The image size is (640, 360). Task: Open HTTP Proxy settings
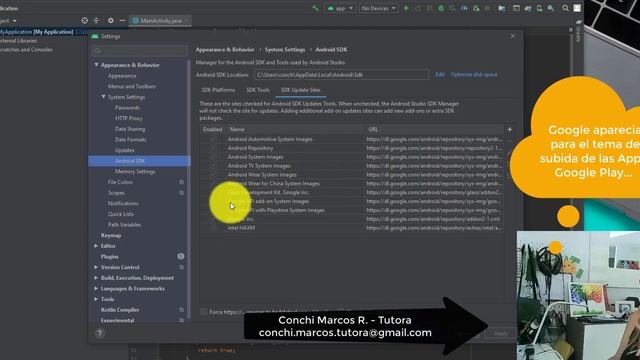(128, 118)
